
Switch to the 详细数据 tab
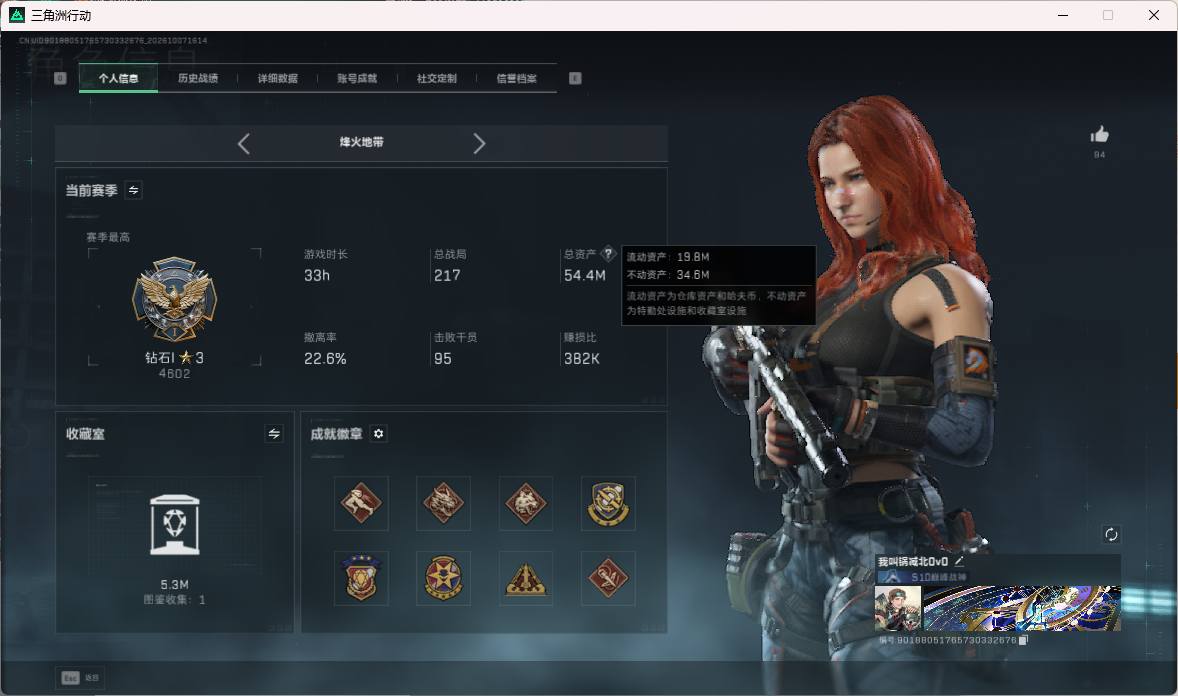coord(277,78)
